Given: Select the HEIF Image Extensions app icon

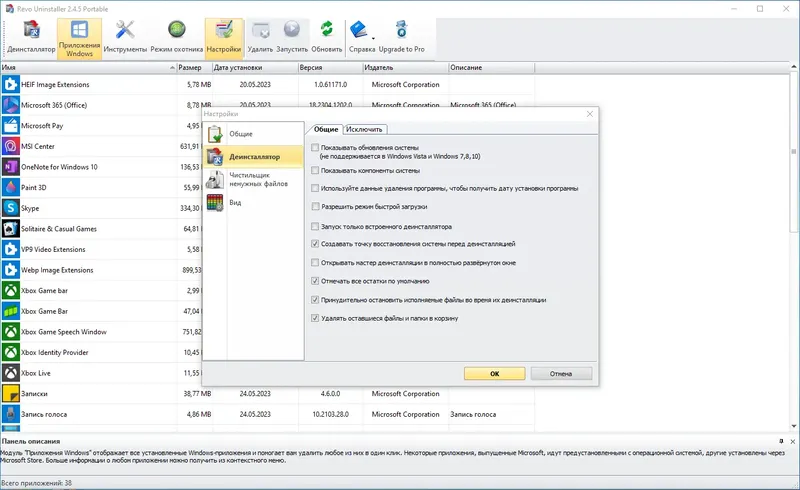Looking at the screenshot, I should click(x=11, y=84).
